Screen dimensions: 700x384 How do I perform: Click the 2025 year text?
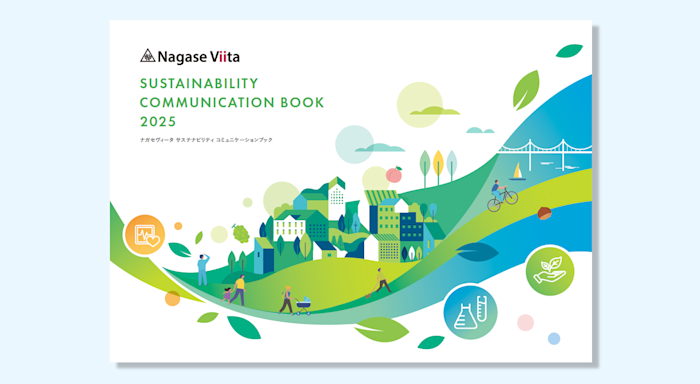tap(158, 121)
